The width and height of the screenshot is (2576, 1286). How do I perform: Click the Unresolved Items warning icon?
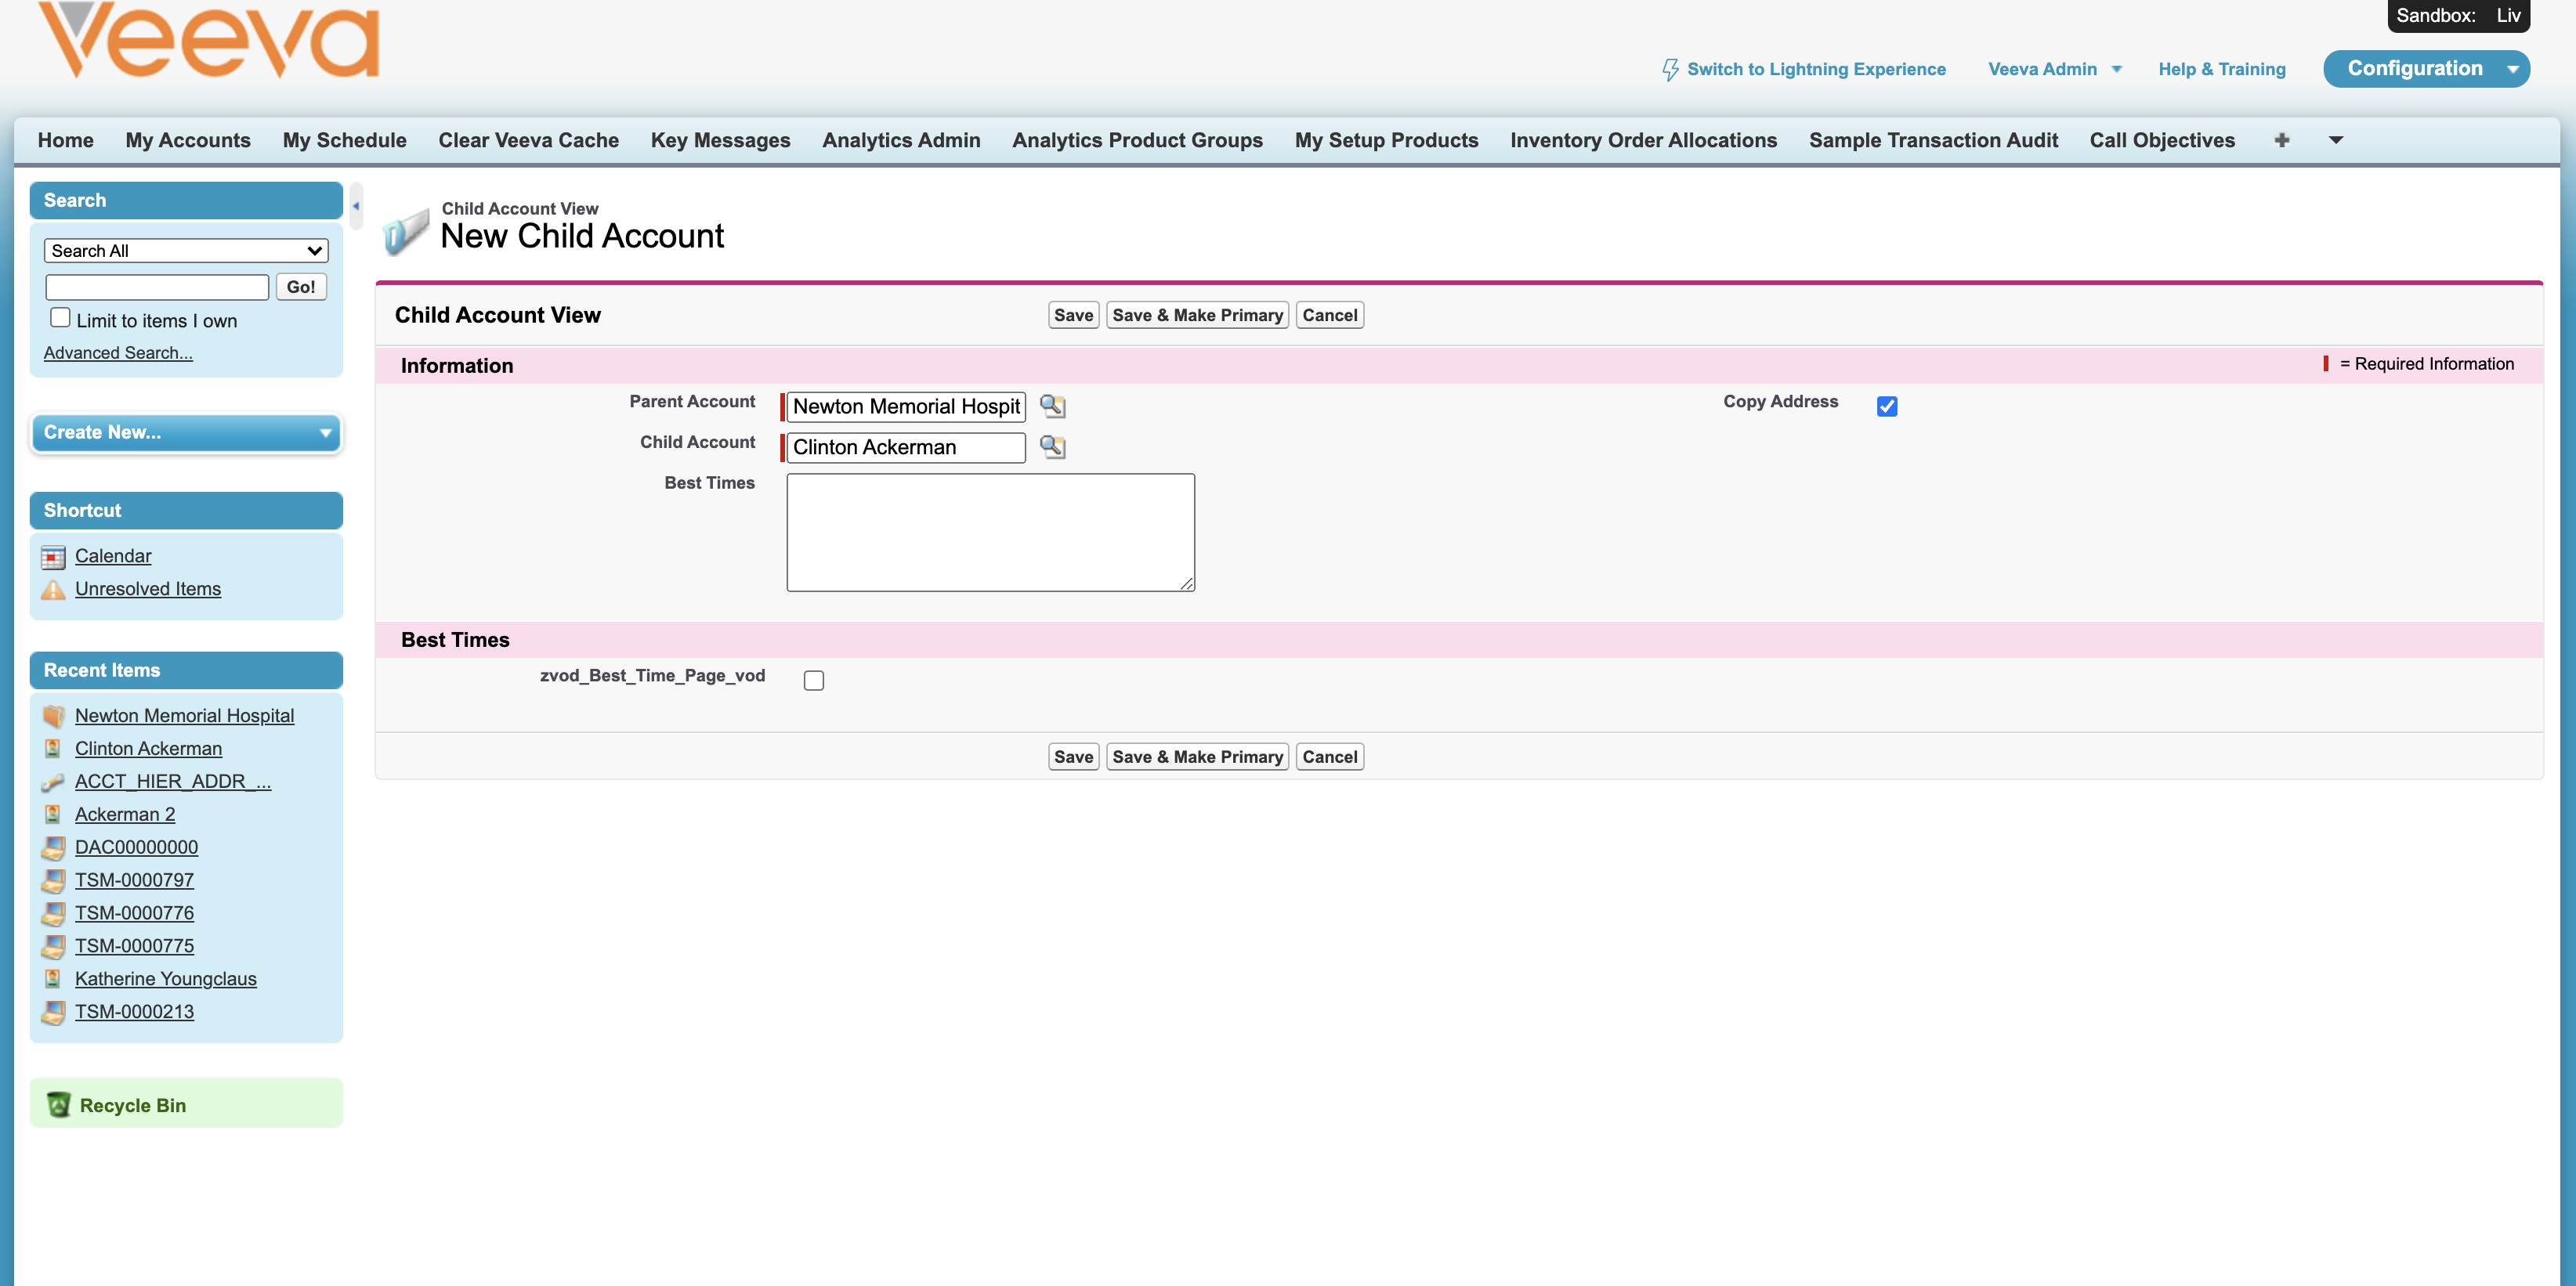tap(53, 590)
